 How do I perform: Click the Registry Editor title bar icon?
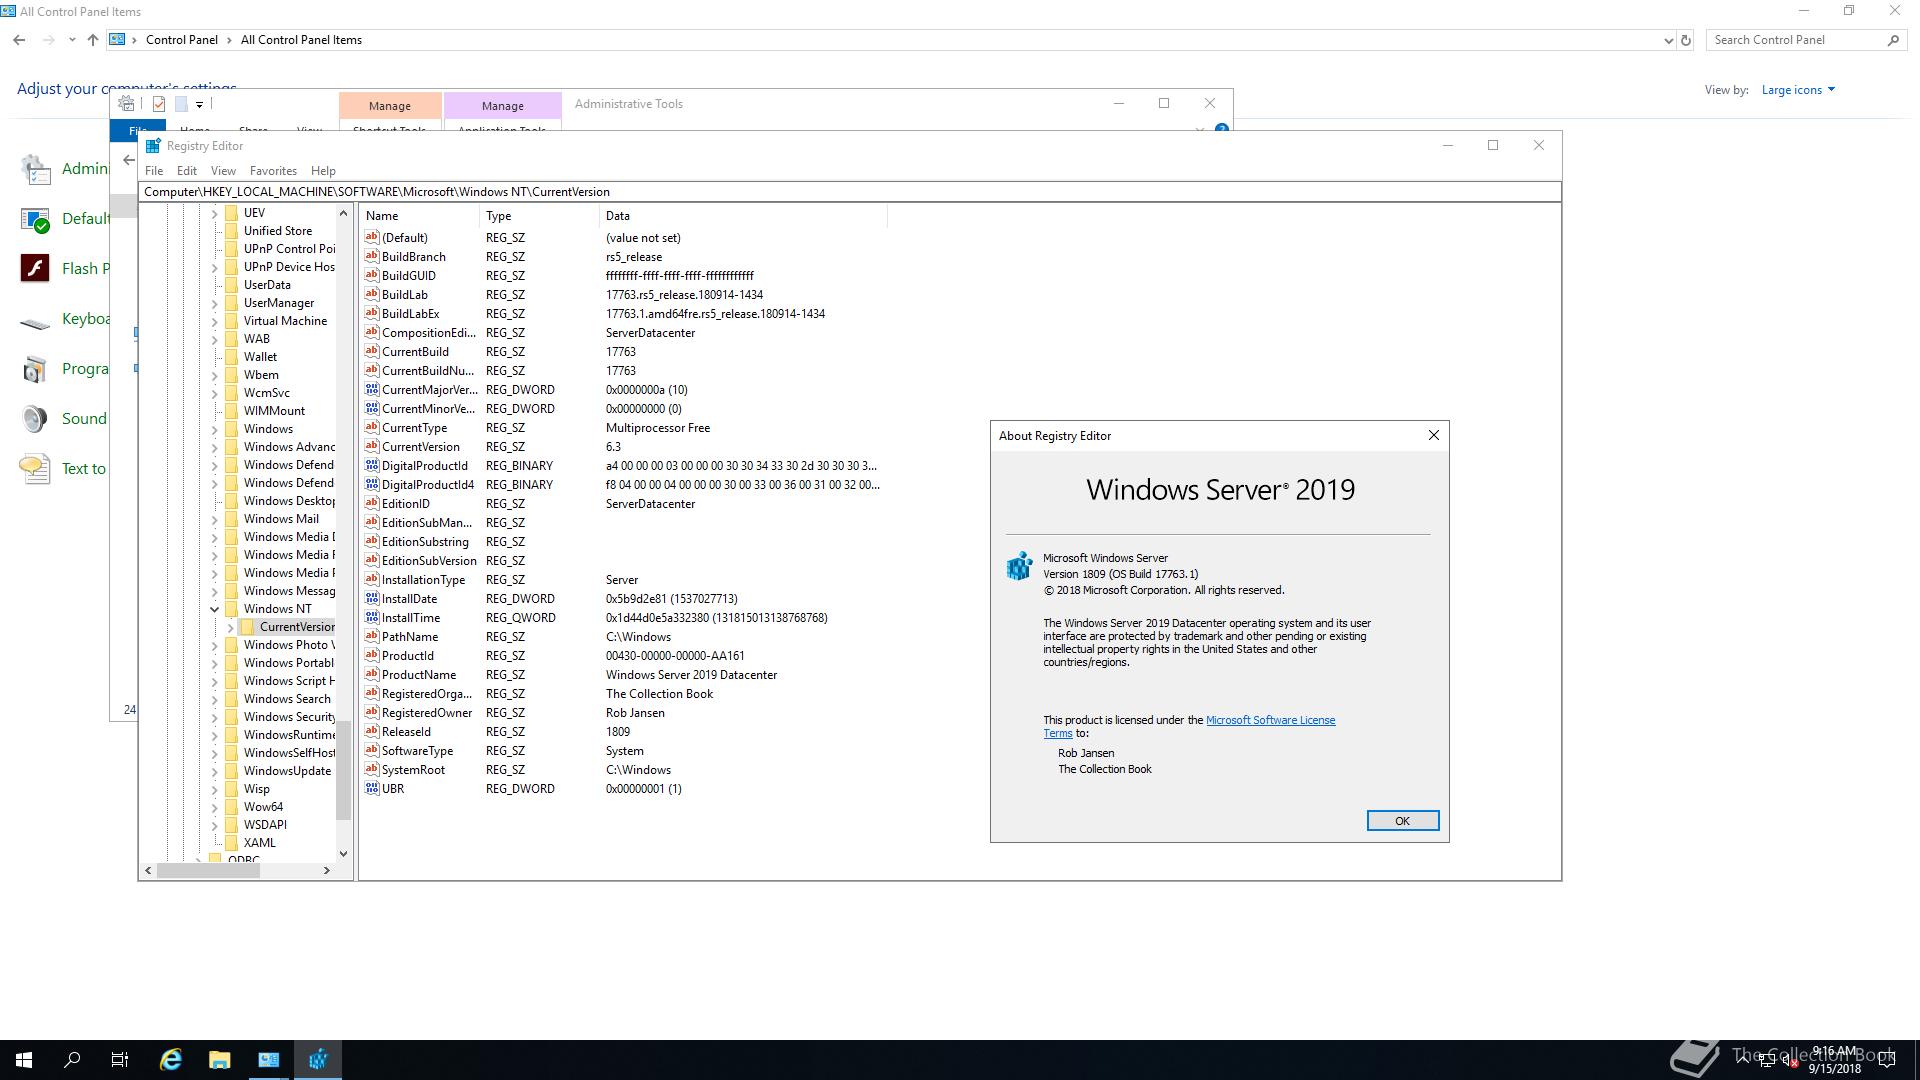(153, 145)
